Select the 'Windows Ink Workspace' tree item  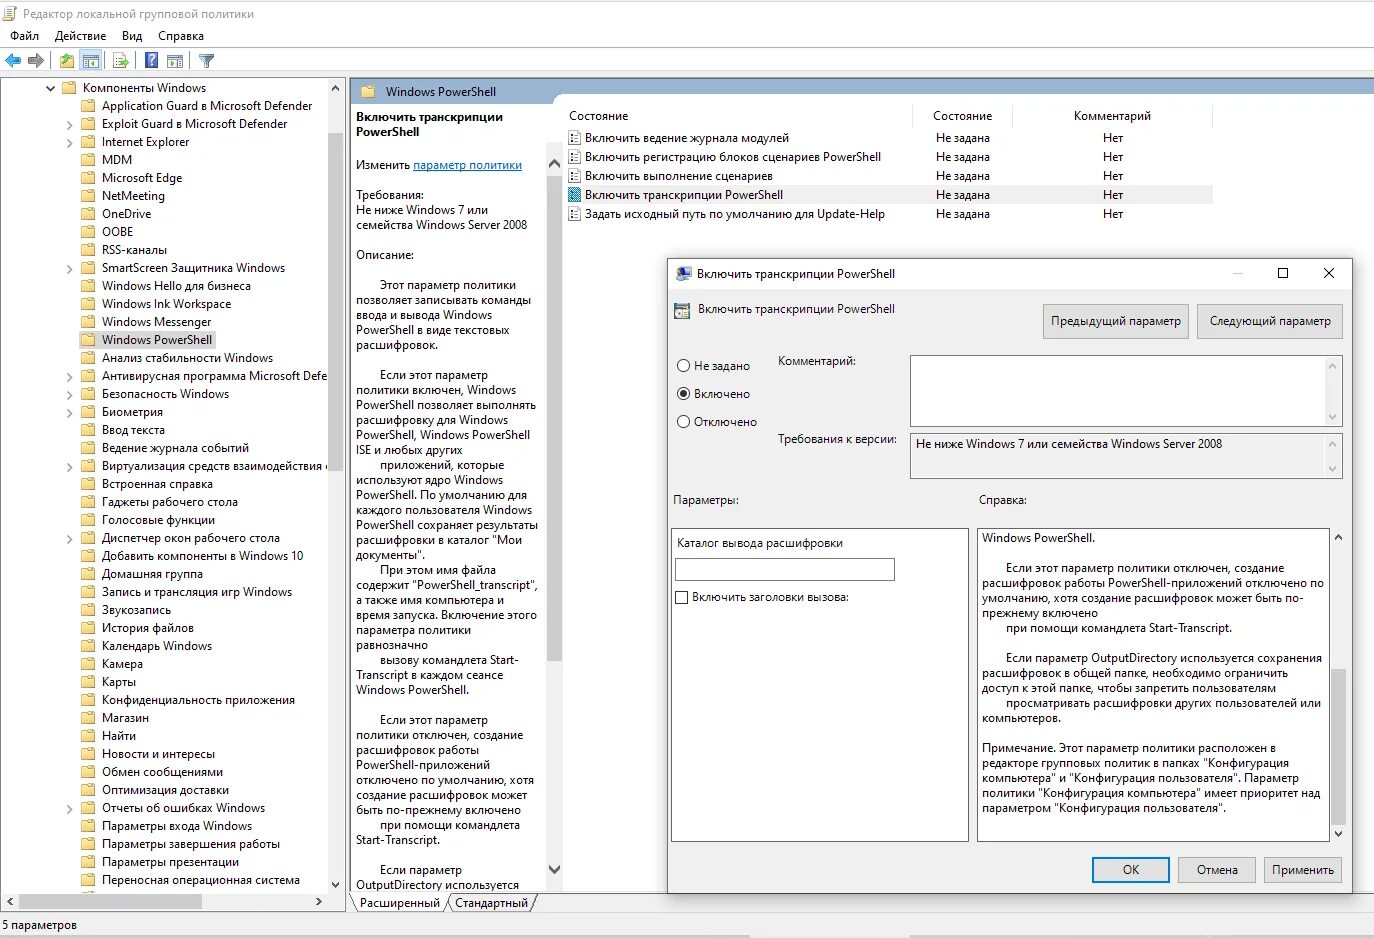click(x=166, y=304)
